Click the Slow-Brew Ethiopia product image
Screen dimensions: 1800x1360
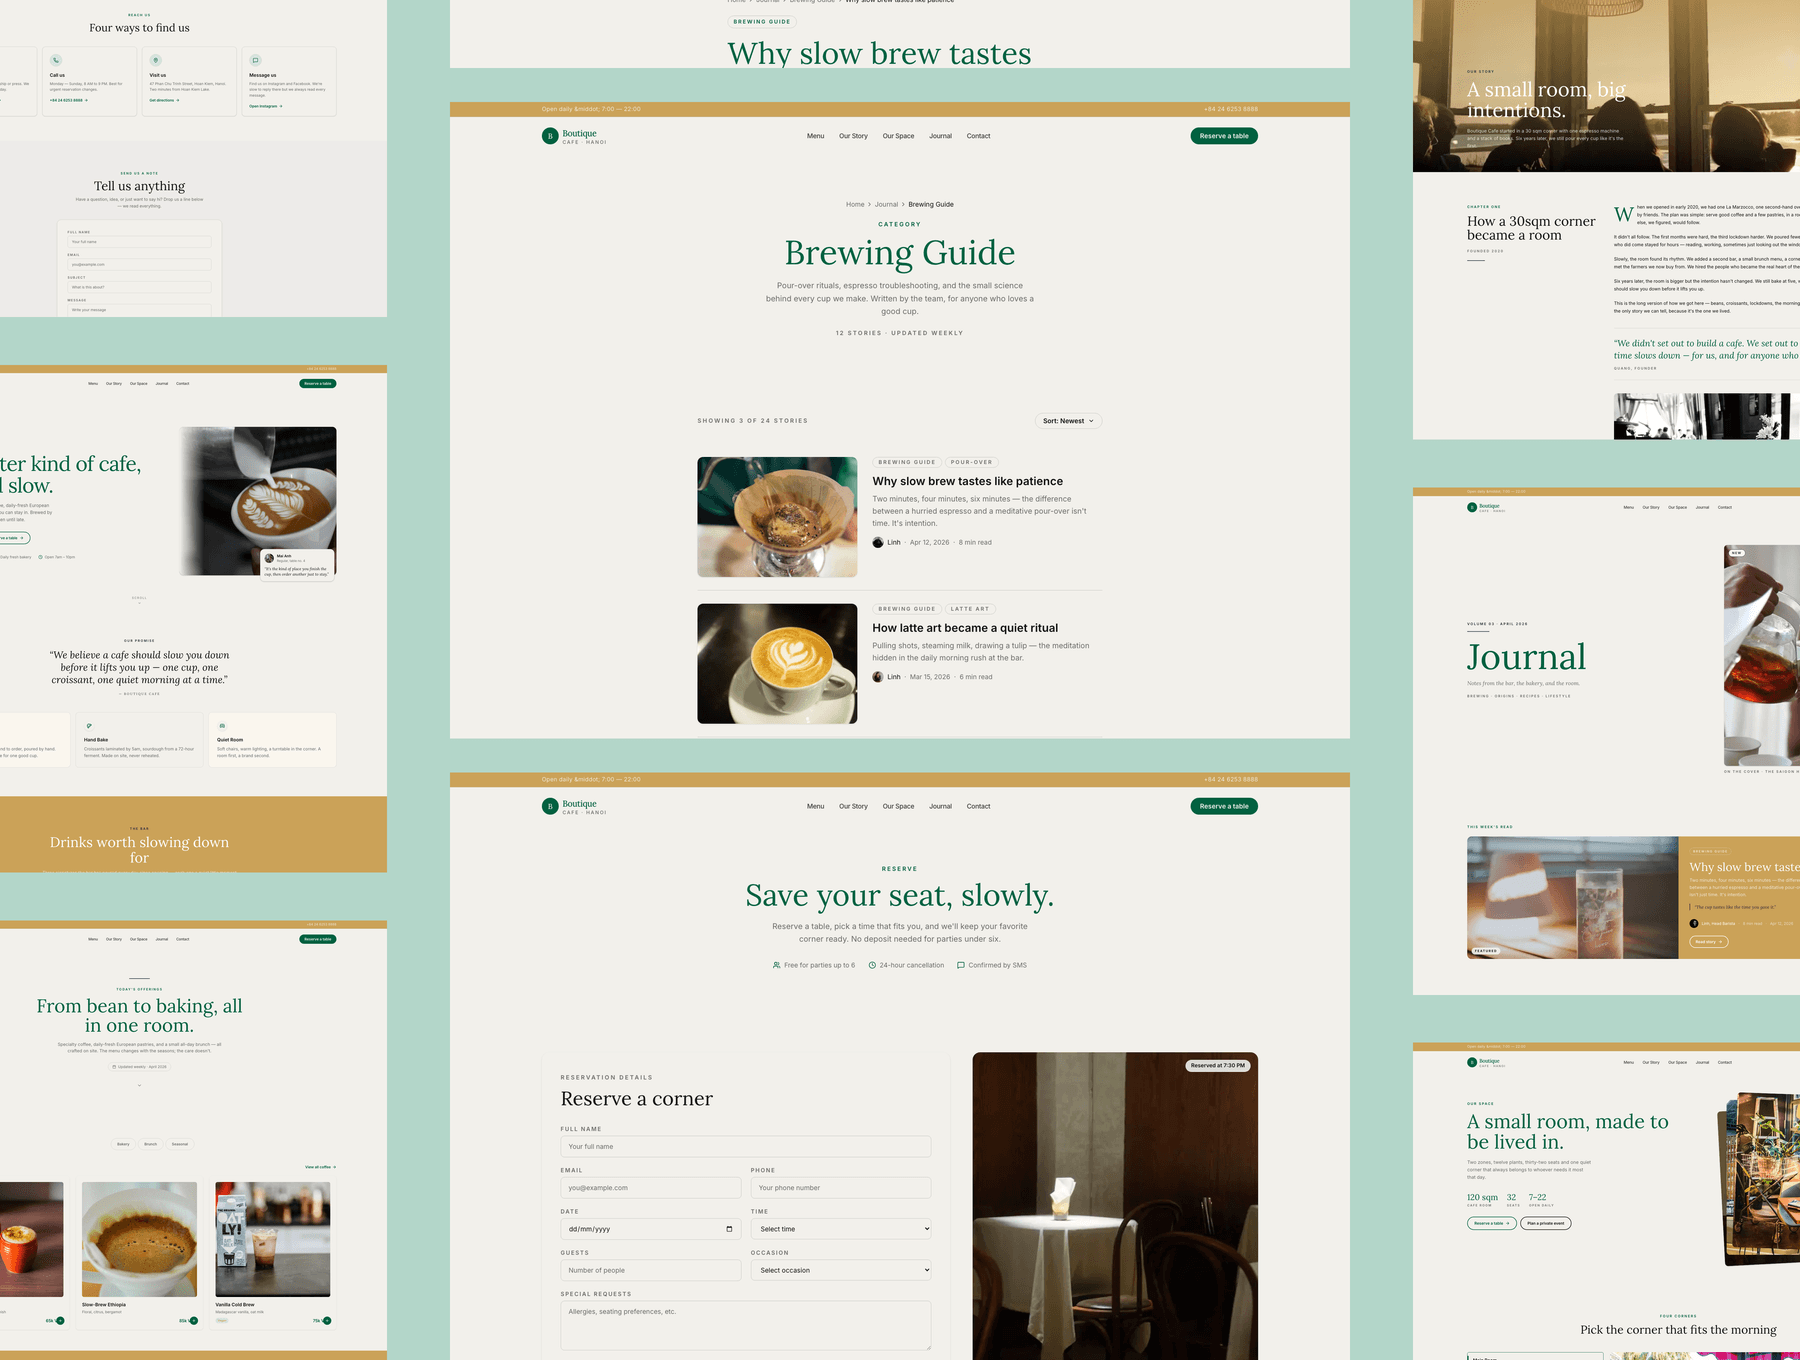139,1240
